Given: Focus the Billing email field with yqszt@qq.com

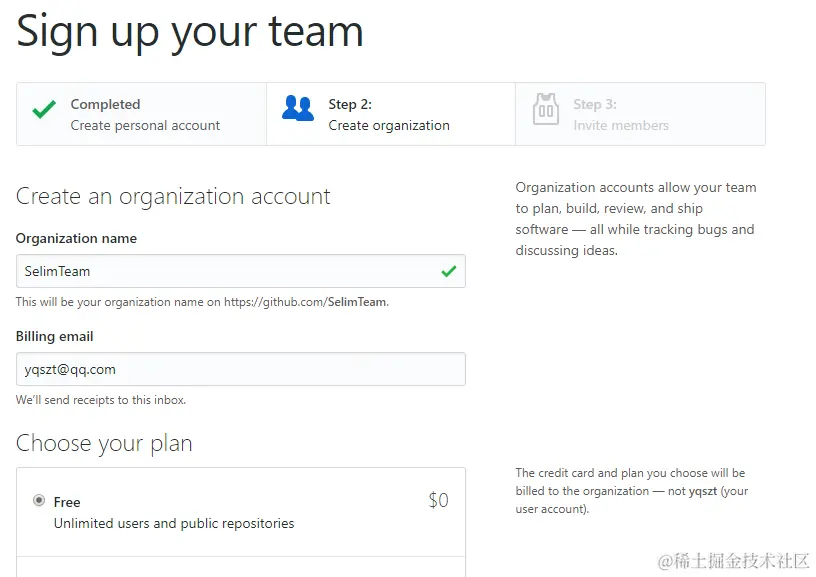Looking at the screenshot, I should click(241, 369).
